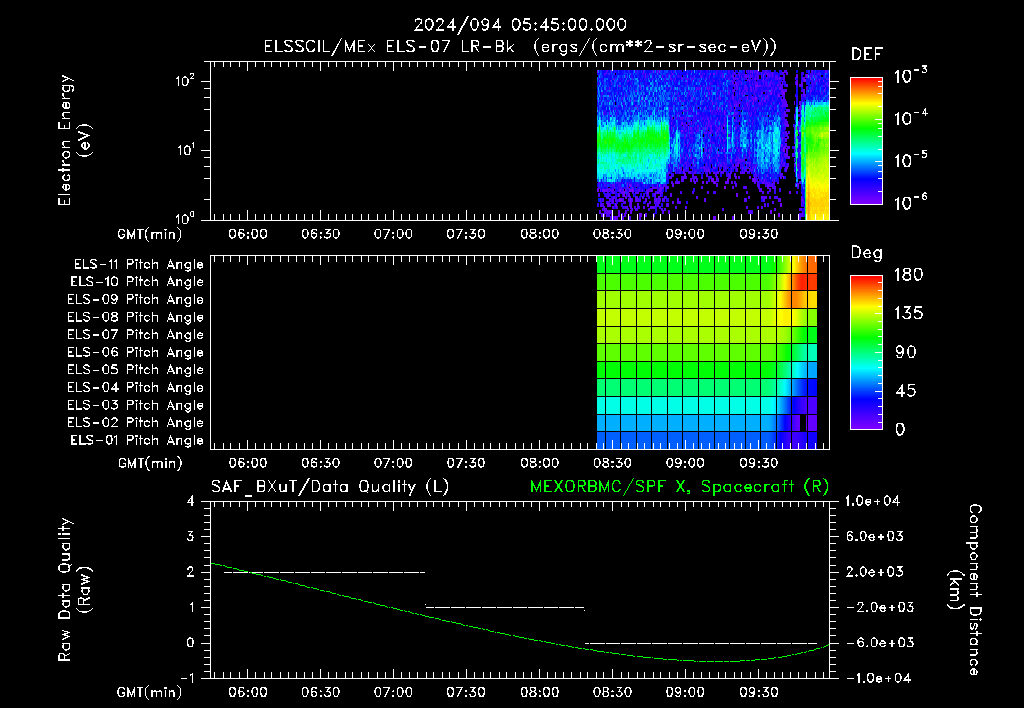
Task: Click the Component Distance (km) axis label
Action: pos(965,590)
